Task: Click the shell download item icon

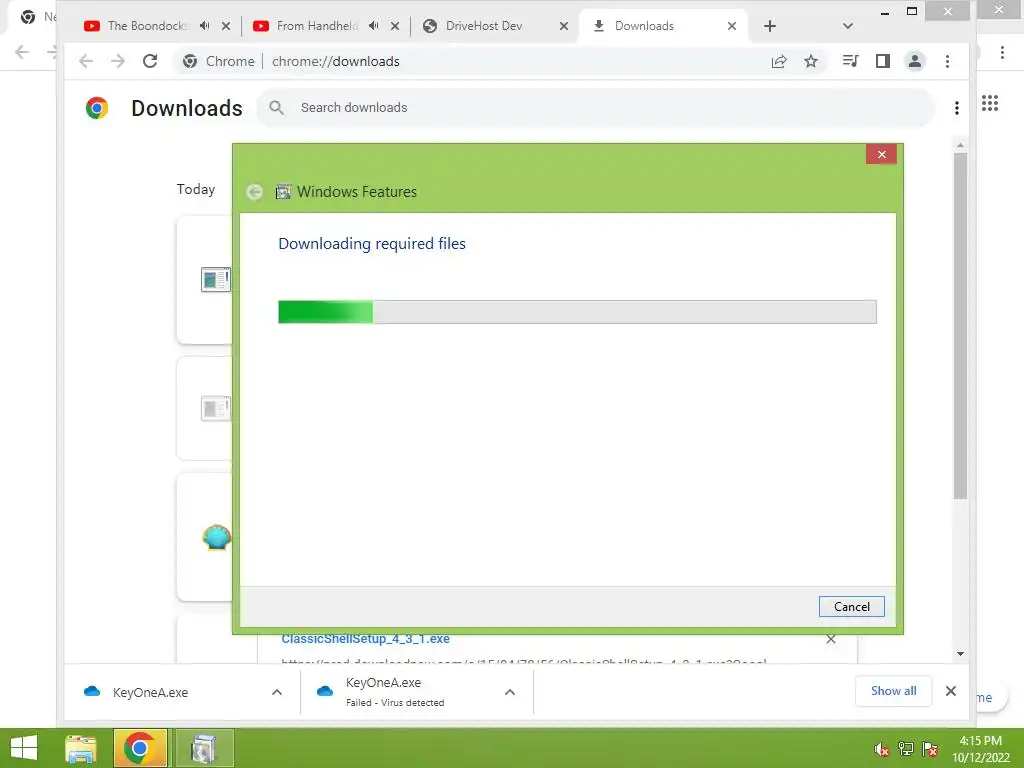Action: point(216,537)
